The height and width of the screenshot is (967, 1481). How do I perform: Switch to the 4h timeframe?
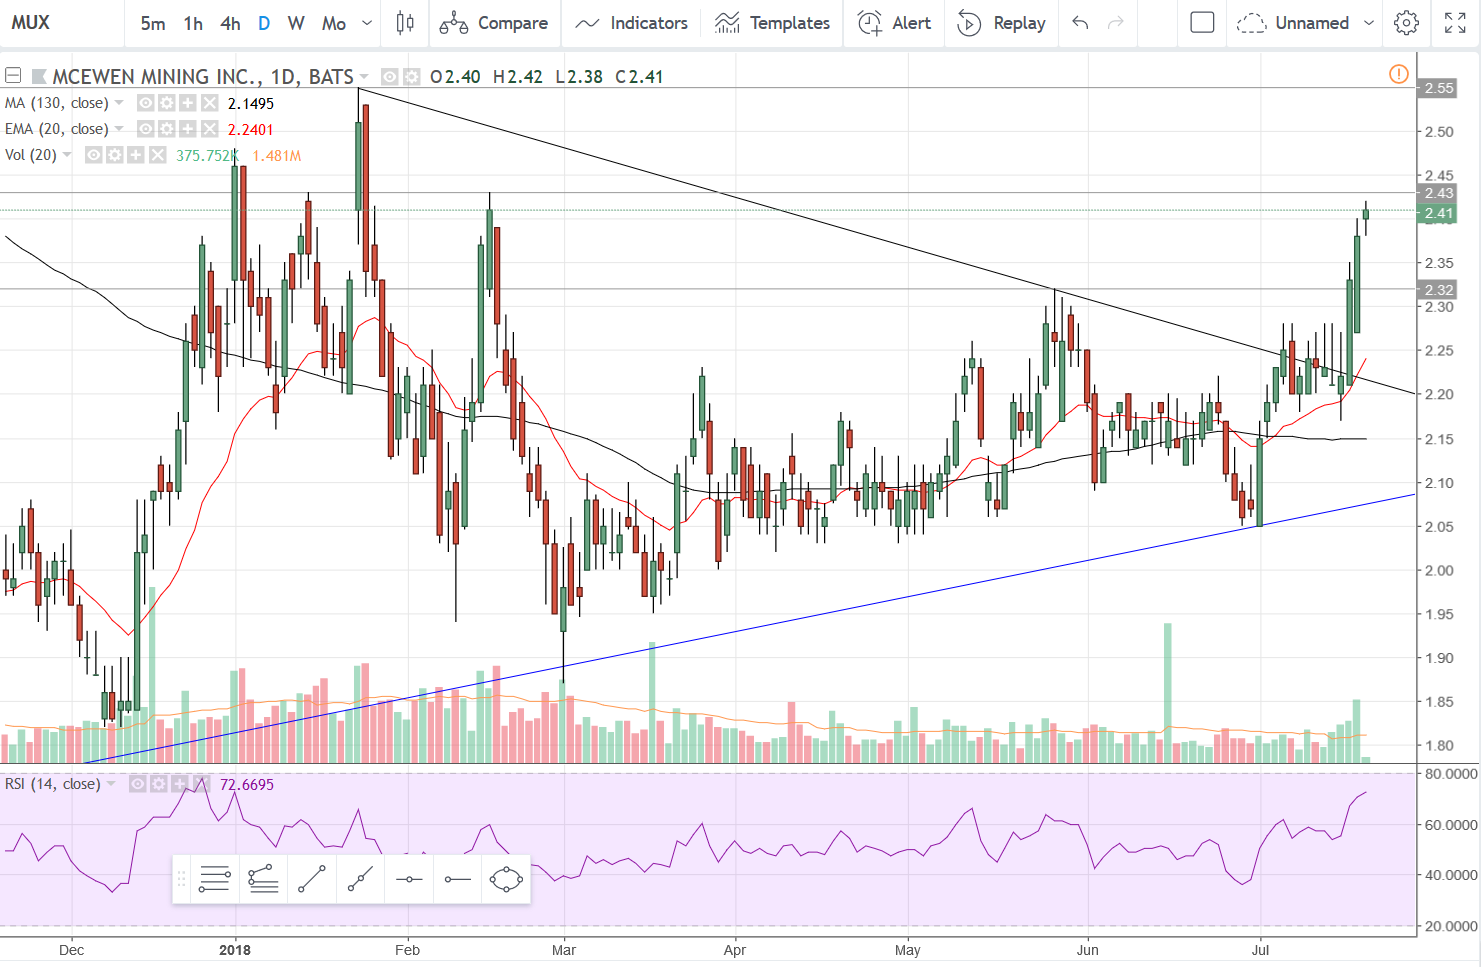[x=230, y=23]
